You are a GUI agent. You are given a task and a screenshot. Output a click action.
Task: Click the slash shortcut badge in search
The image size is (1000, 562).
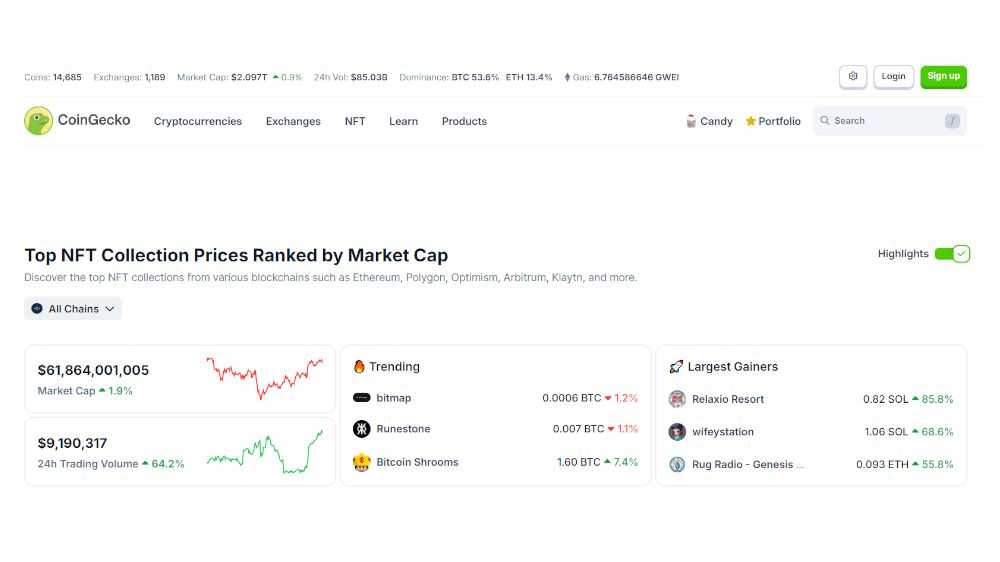pos(952,121)
